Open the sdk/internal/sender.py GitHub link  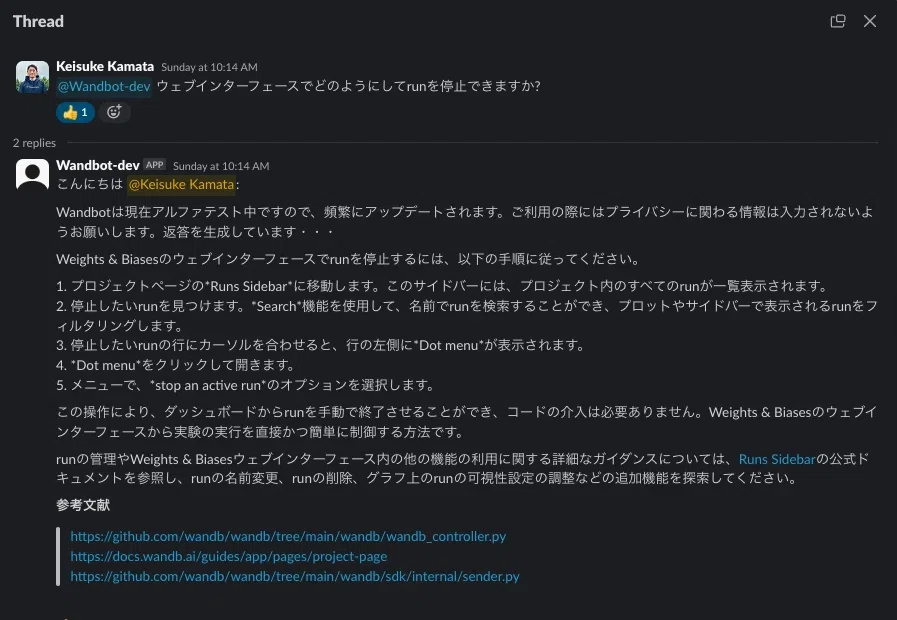coord(295,577)
